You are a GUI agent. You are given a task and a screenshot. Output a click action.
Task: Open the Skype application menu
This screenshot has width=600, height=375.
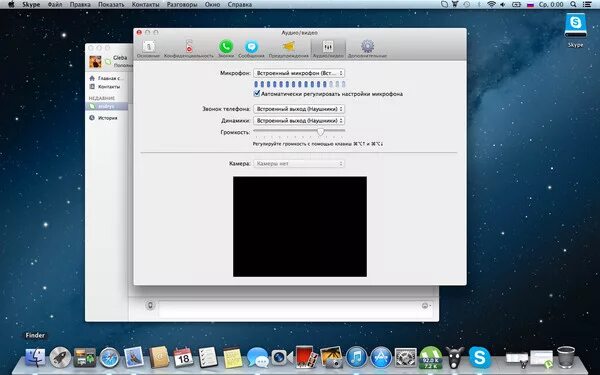[31, 5]
